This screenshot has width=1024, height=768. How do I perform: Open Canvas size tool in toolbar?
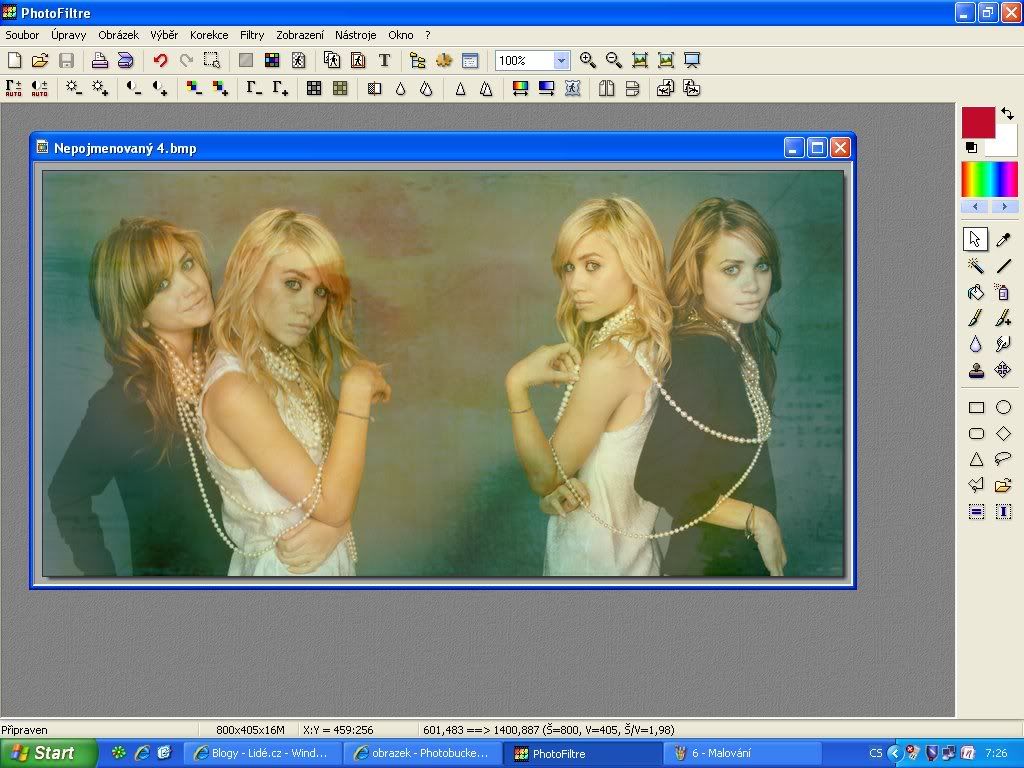358,61
